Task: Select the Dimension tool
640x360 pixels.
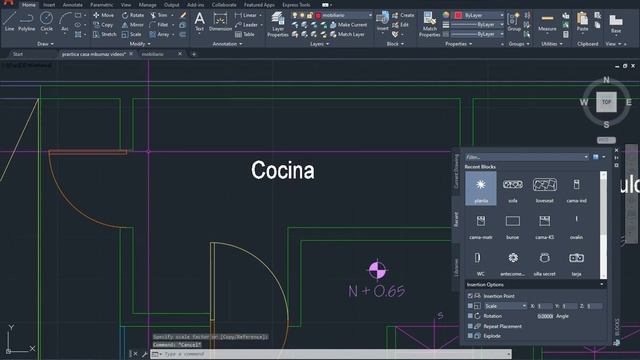Action: [x=220, y=21]
